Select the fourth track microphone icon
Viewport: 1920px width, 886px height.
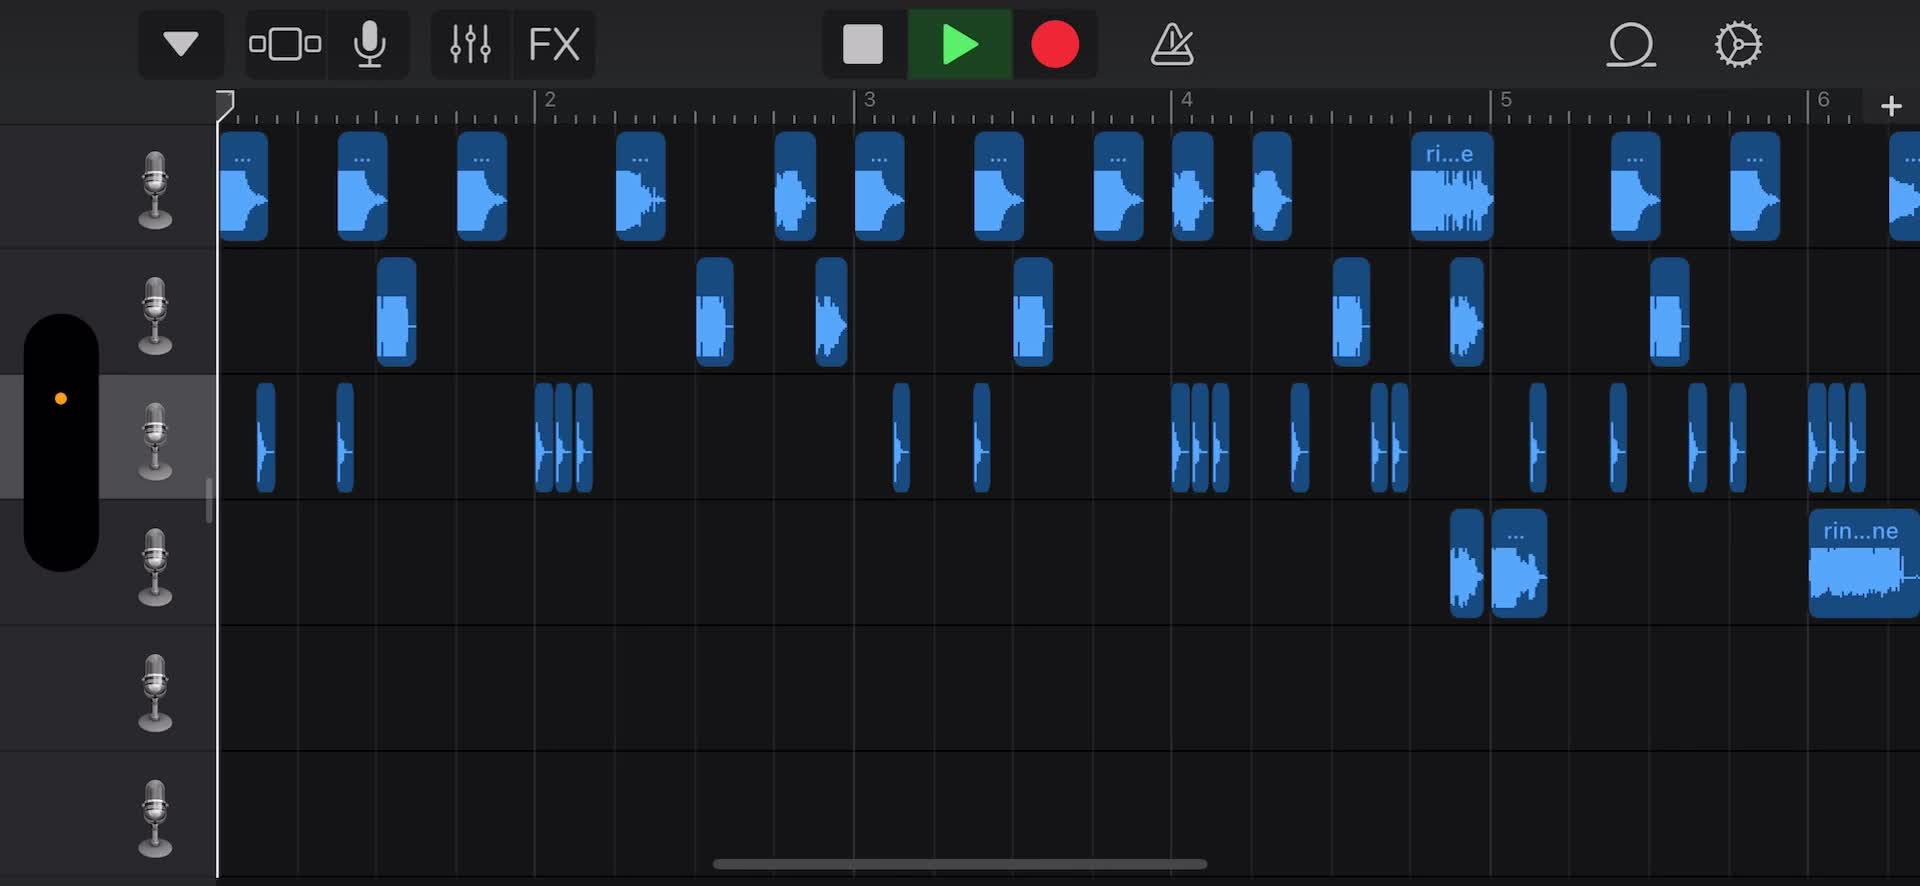tap(155, 567)
